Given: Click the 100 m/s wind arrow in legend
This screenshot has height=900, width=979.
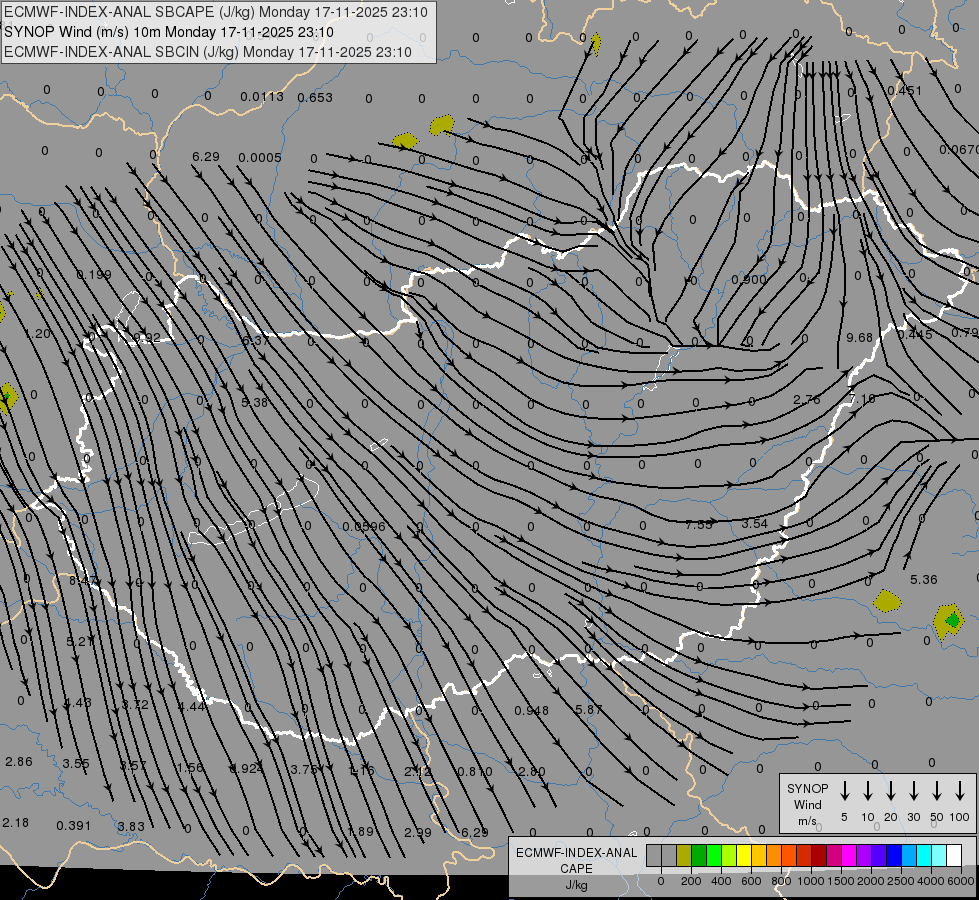Looking at the screenshot, I should click(x=960, y=790).
